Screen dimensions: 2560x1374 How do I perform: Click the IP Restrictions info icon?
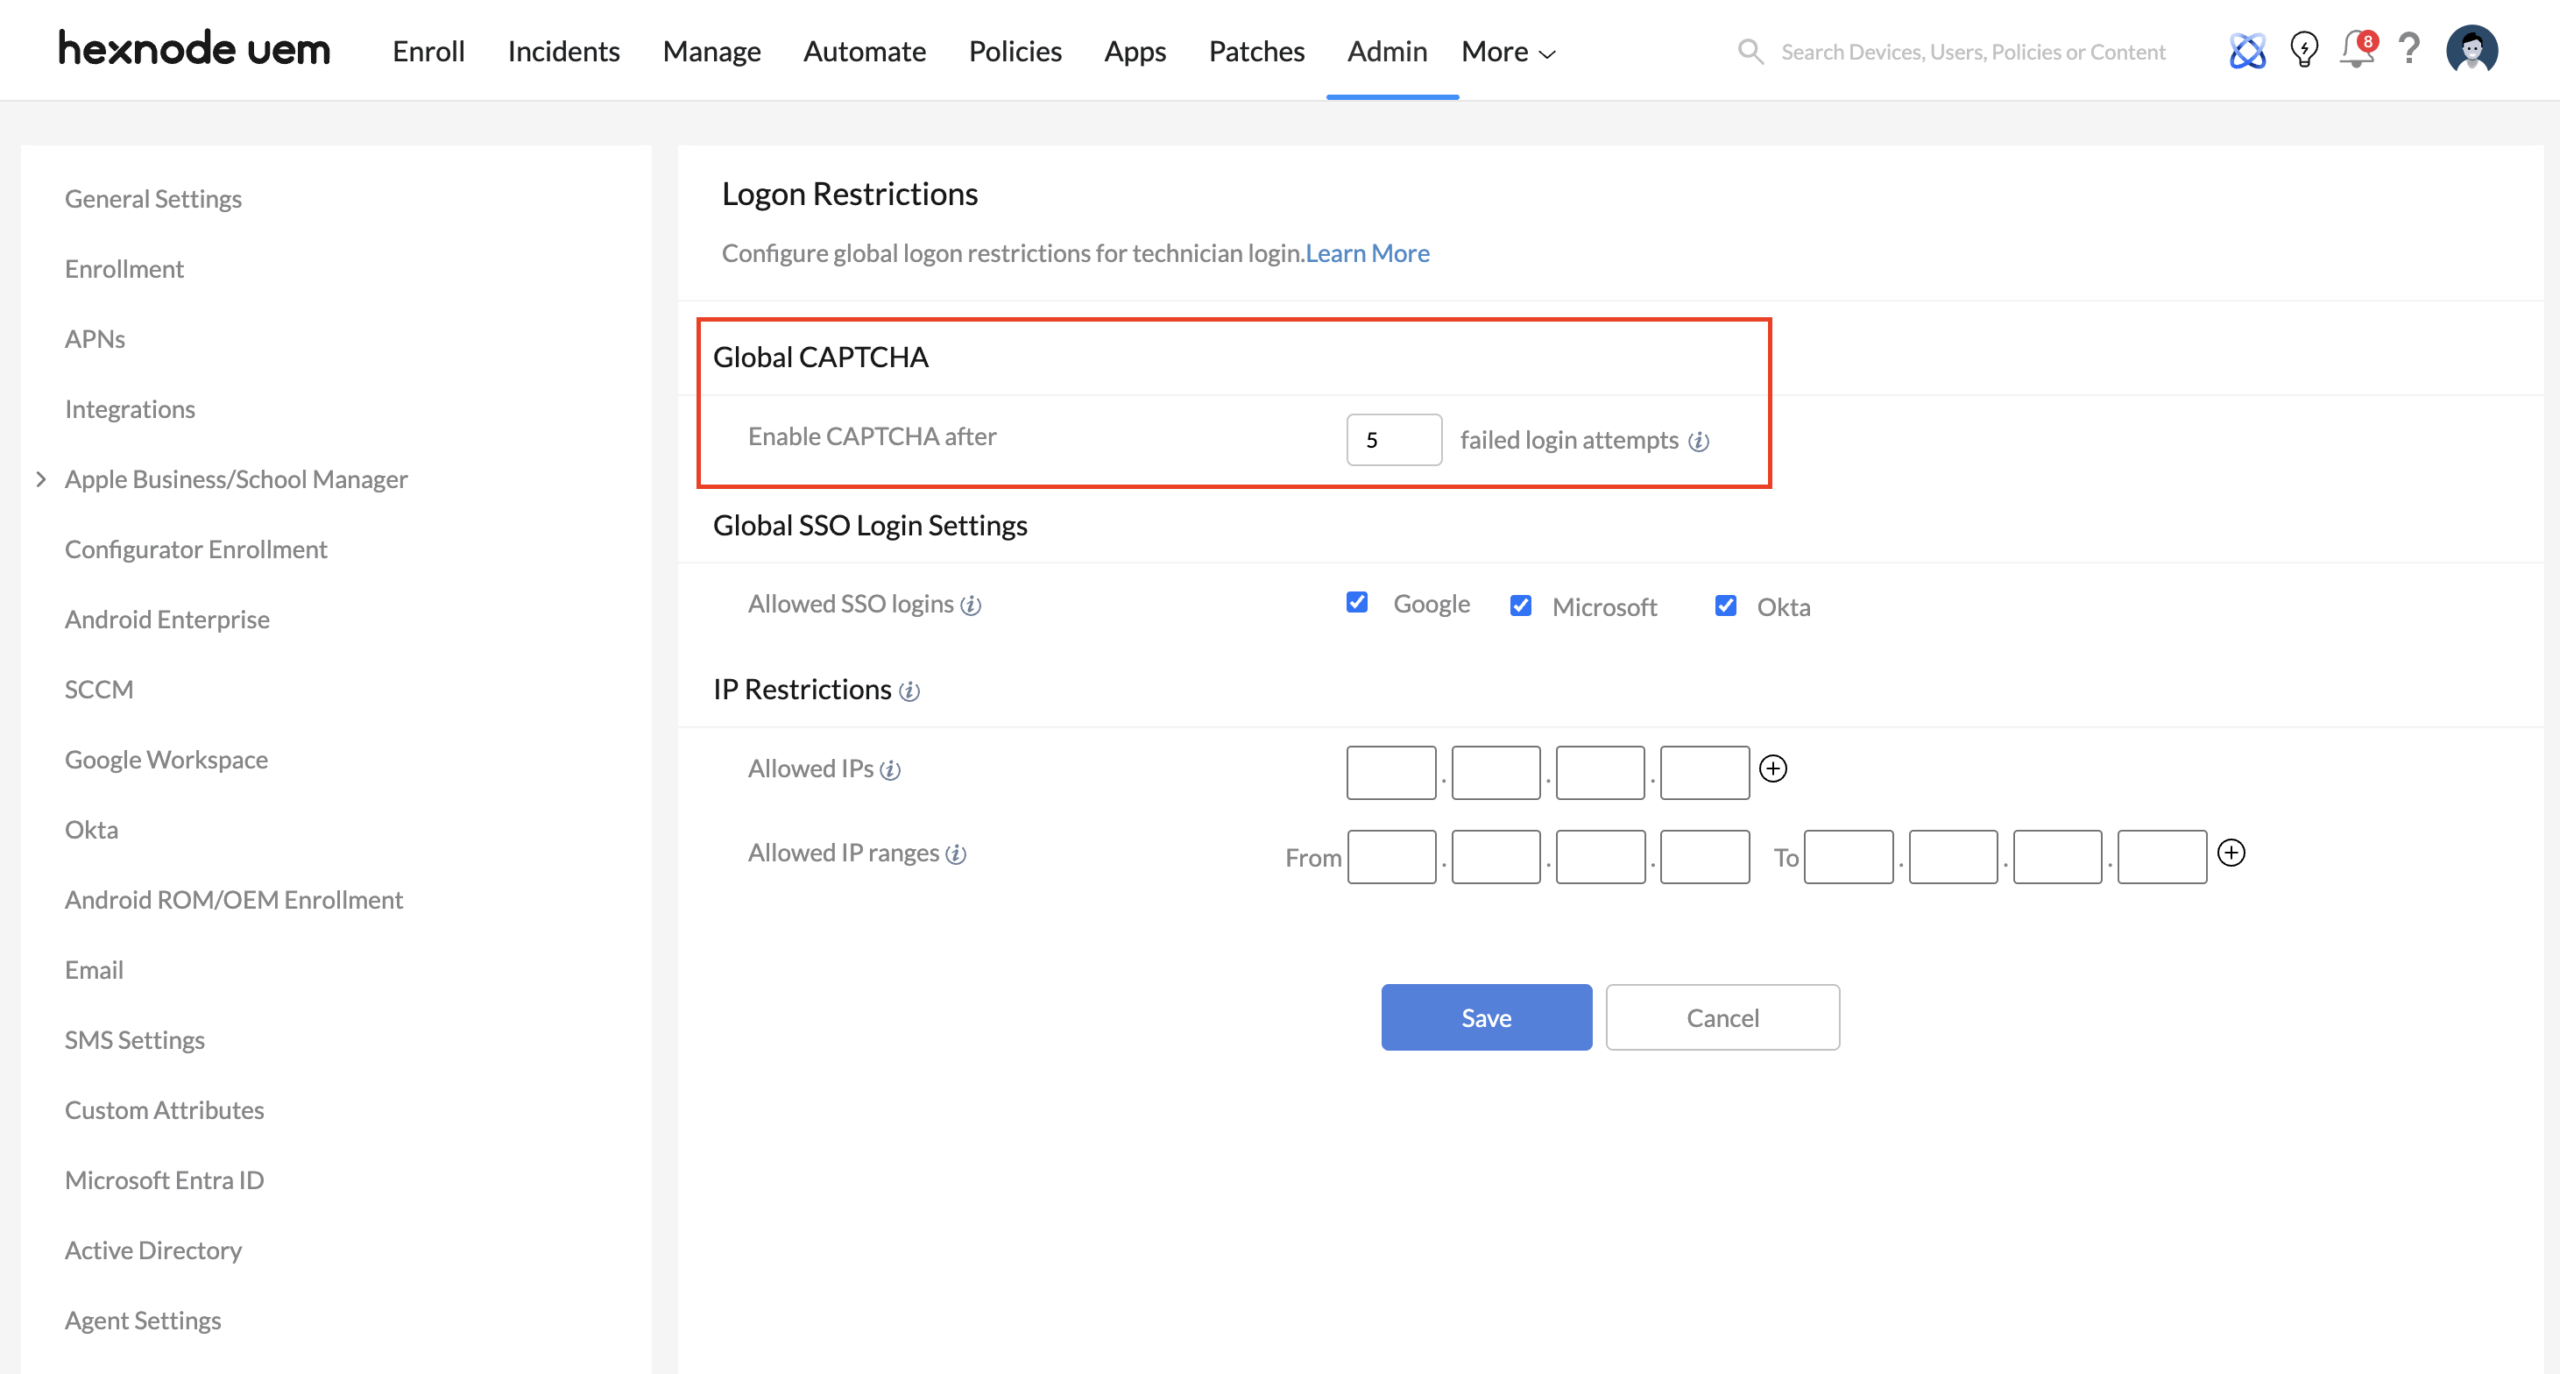(x=909, y=691)
